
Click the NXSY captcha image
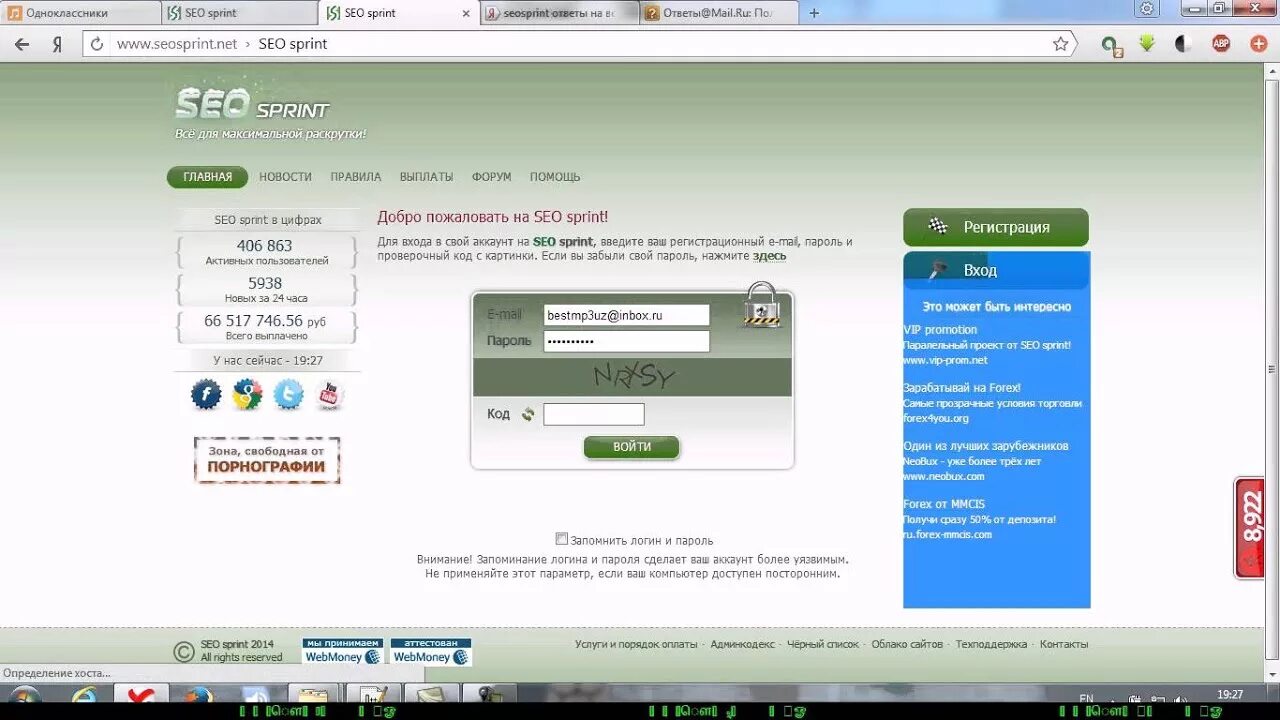[632, 377]
